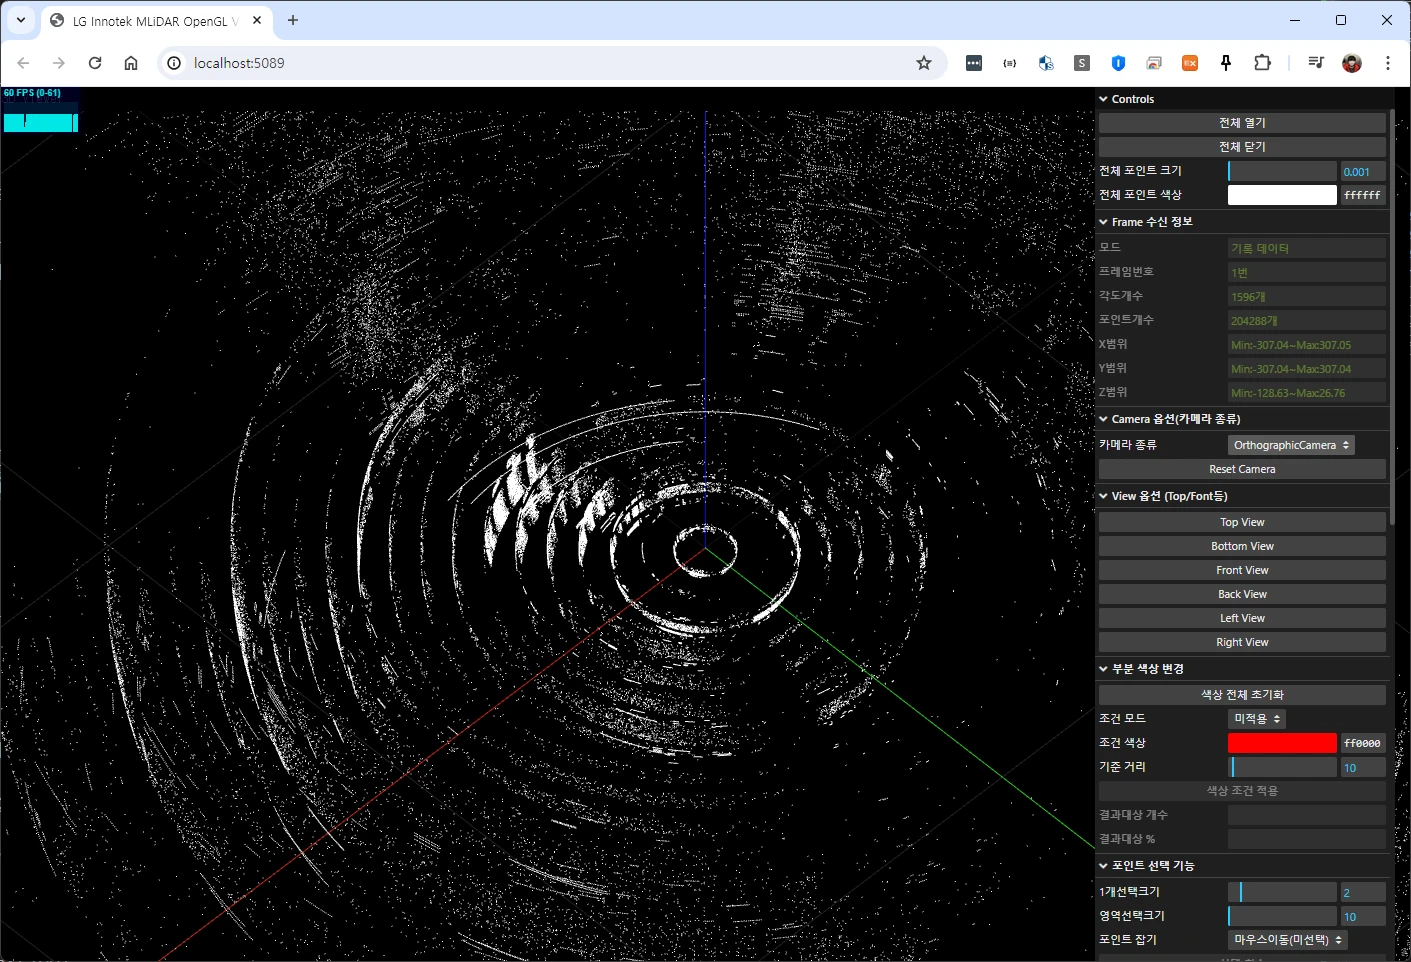Collapse the 부분 색상 변경 folder
The width and height of the screenshot is (1411, 962).
coord(1243,669)
